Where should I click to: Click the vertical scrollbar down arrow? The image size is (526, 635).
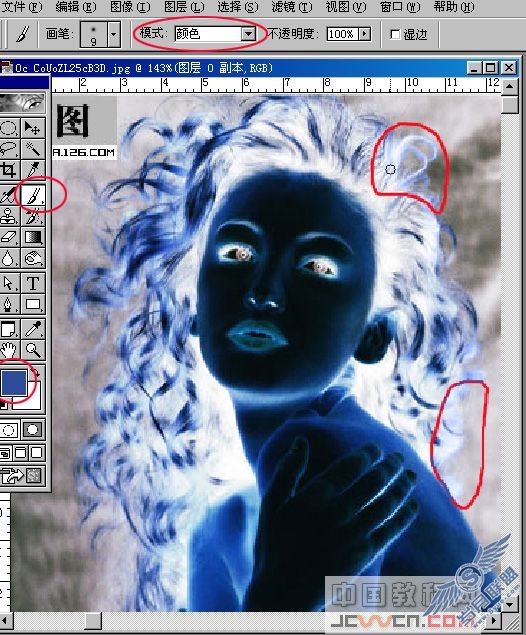tap(509, 603)
